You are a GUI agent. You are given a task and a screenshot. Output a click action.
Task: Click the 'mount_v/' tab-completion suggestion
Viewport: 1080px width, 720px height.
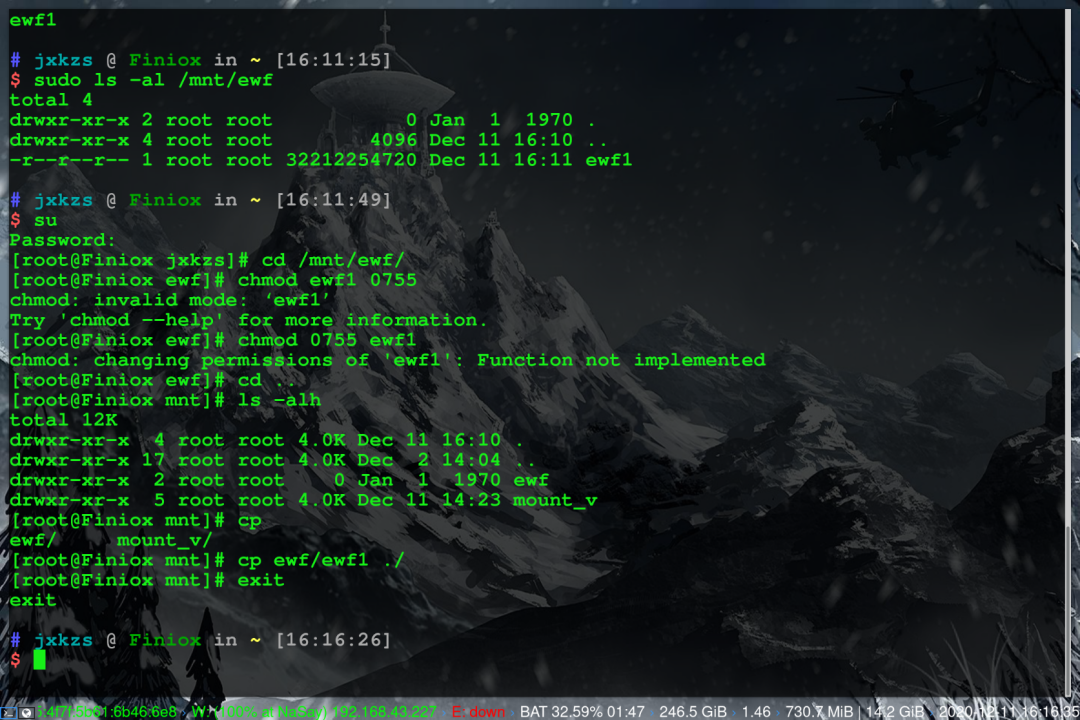tap(165, 539)
